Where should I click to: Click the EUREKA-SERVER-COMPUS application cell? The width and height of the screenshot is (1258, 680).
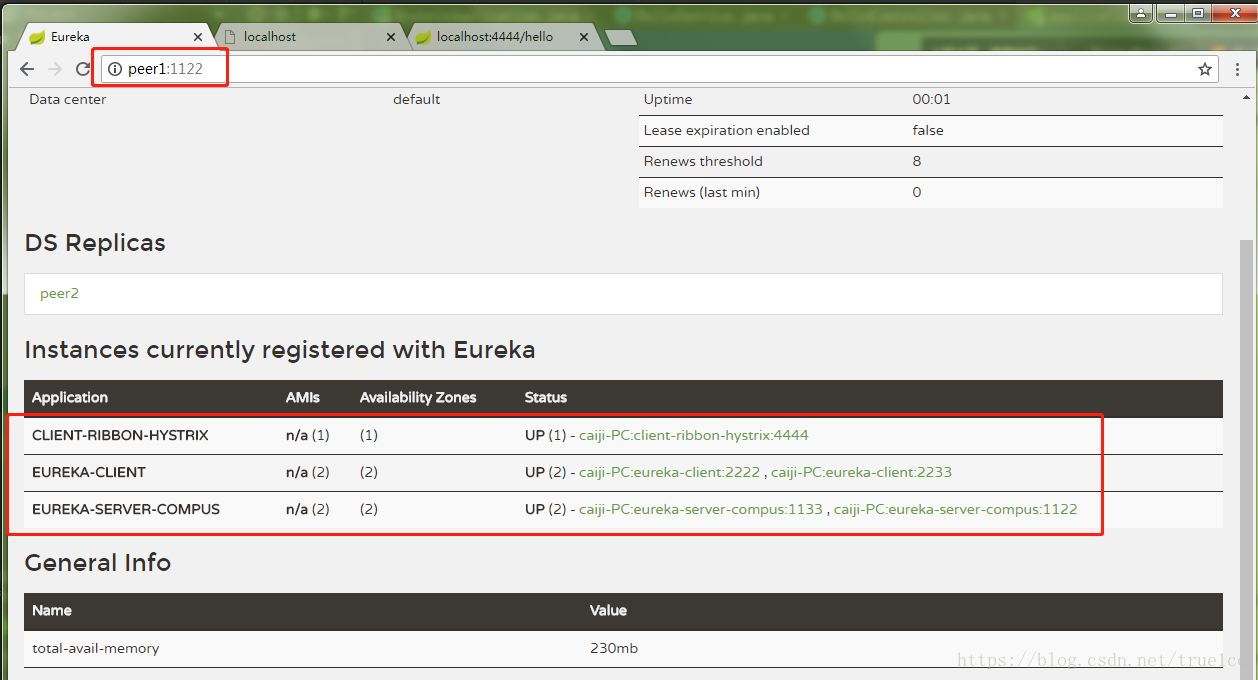[x=126, y=509]
